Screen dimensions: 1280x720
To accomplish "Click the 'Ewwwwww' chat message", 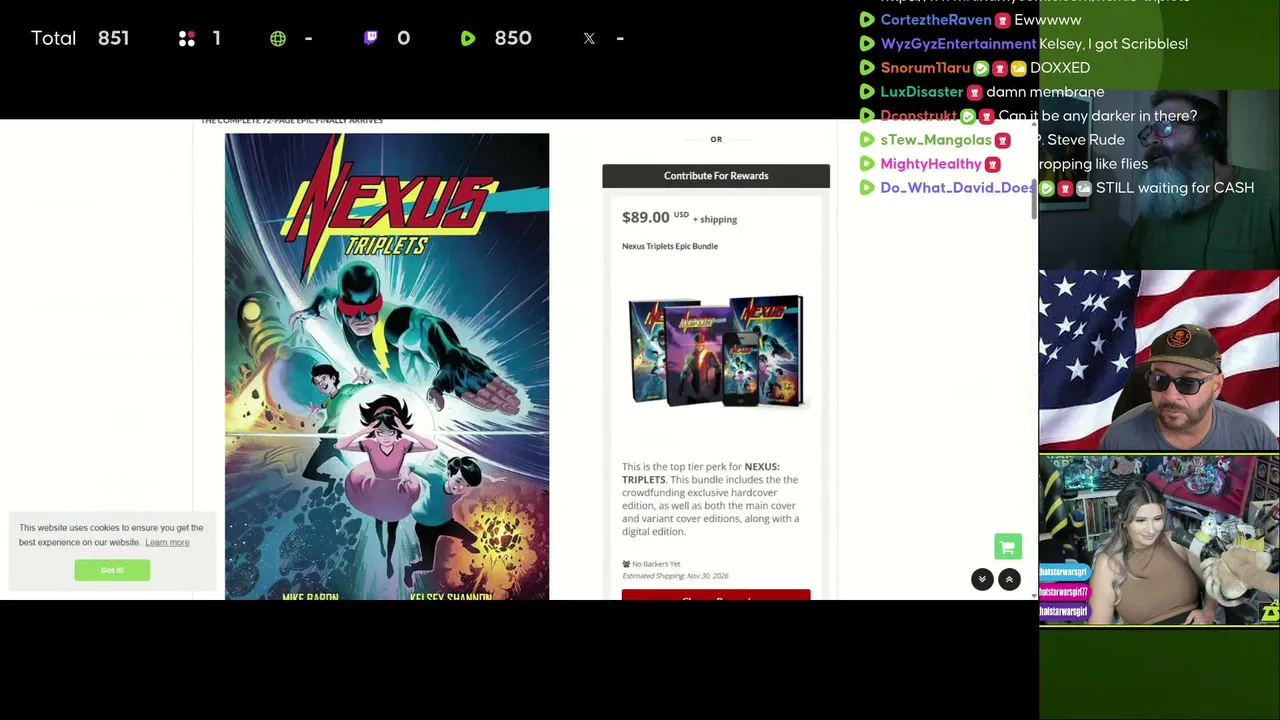I will [x=1047, y=20].
